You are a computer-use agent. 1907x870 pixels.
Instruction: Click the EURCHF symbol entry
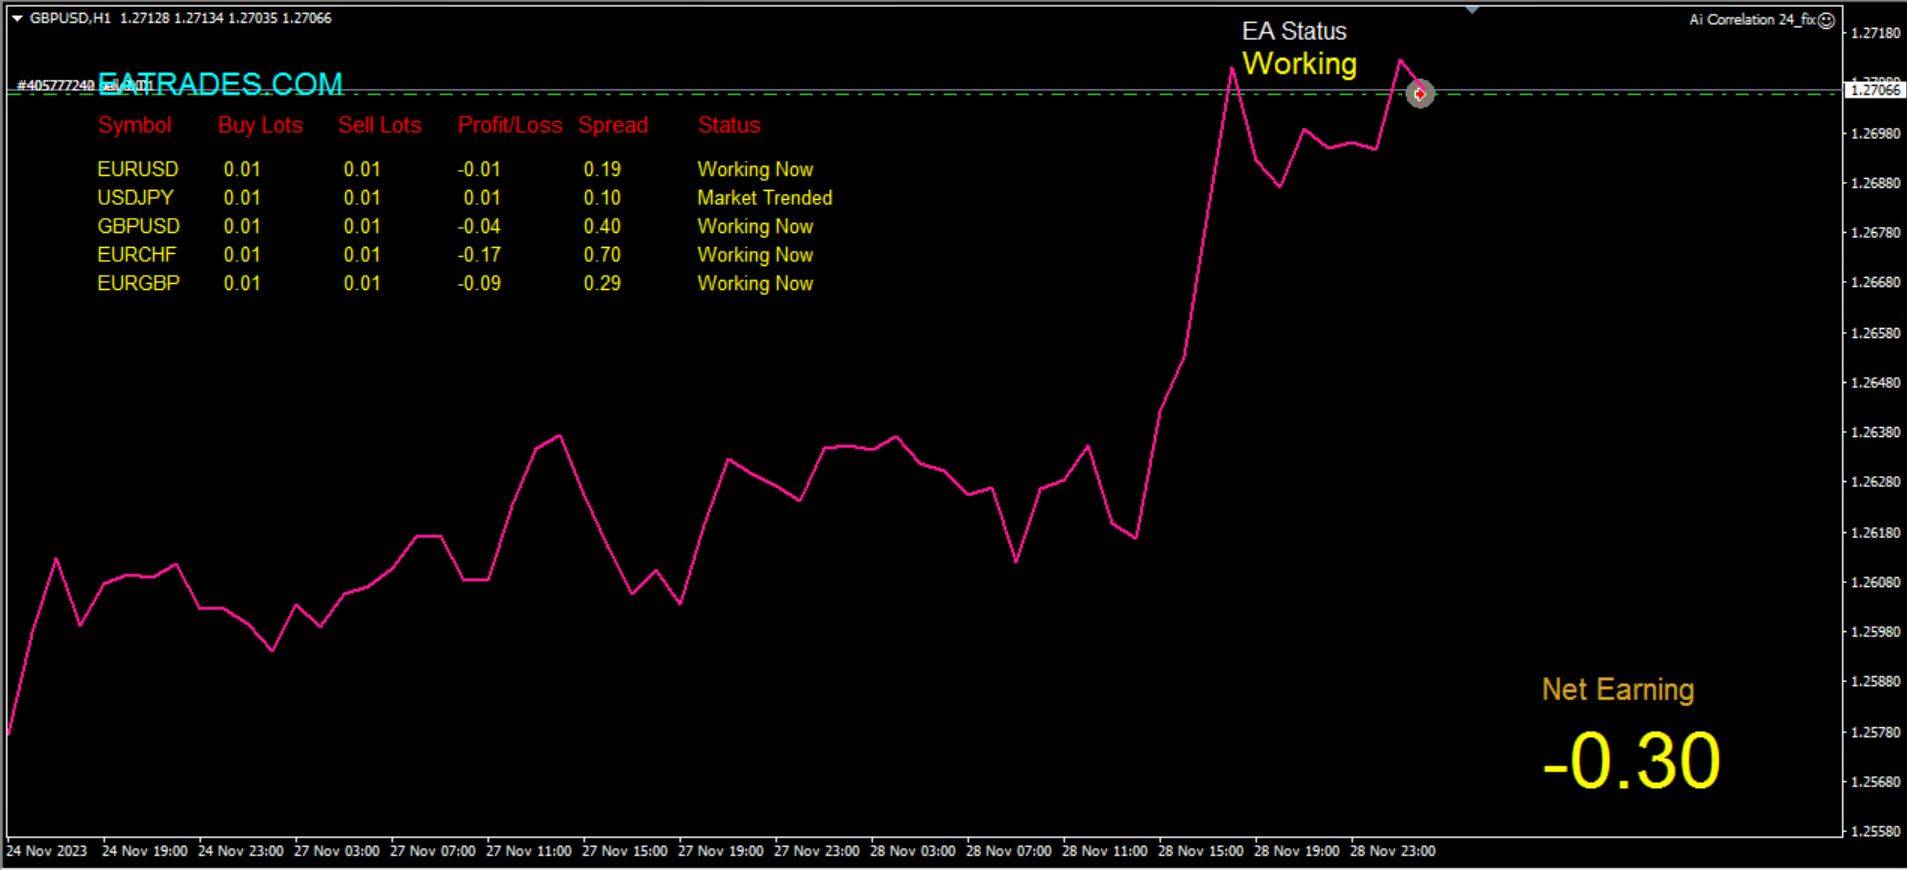tap(137, 255)
